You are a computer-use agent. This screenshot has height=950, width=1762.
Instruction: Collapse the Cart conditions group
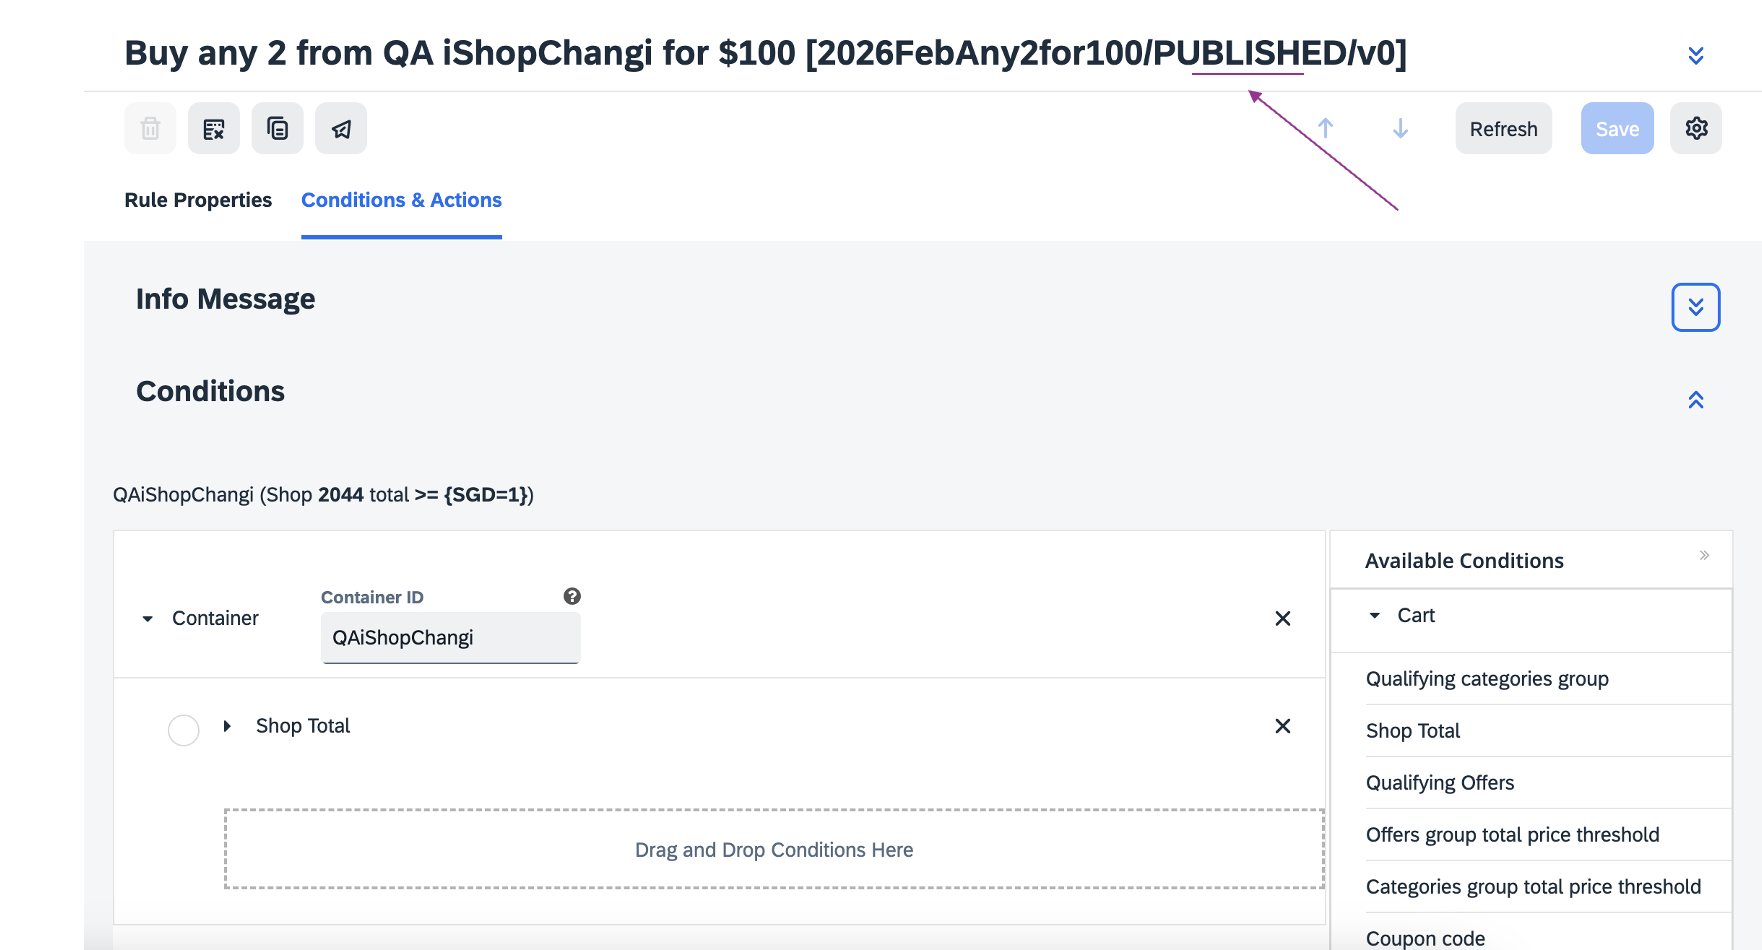[1375, 616]
